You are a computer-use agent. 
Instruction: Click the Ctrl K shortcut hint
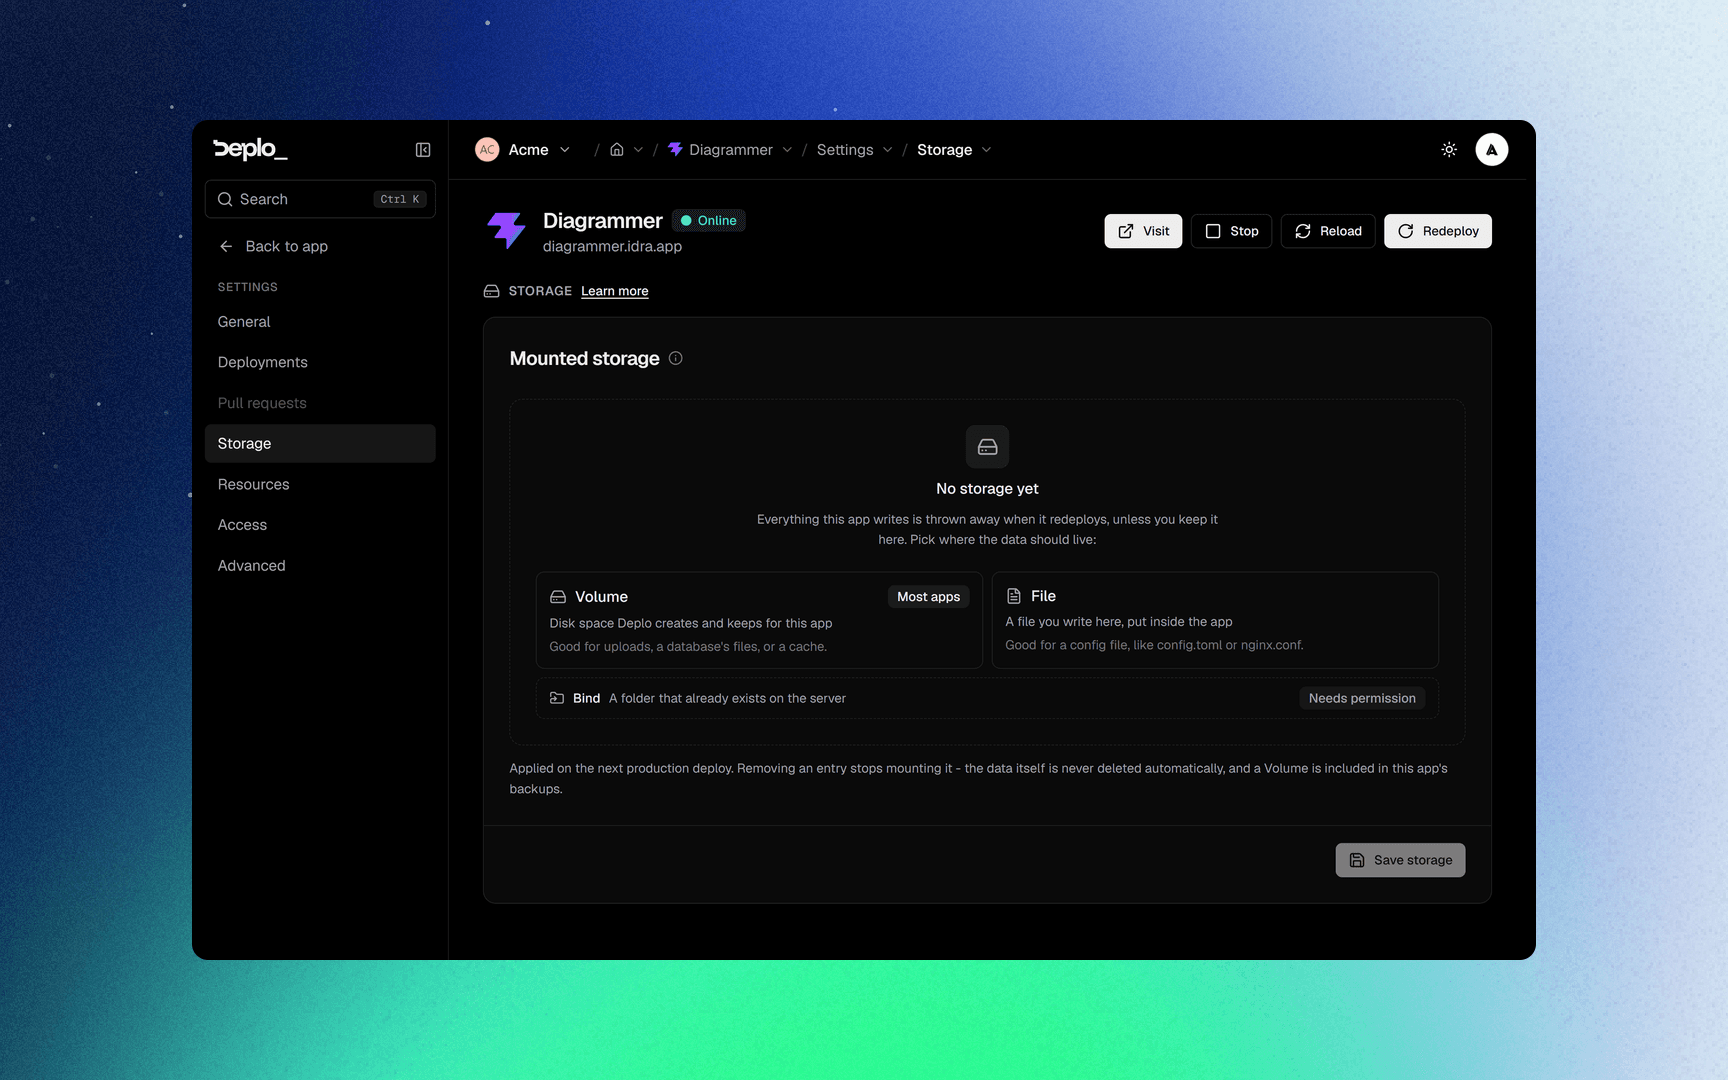tap(400, 199)
